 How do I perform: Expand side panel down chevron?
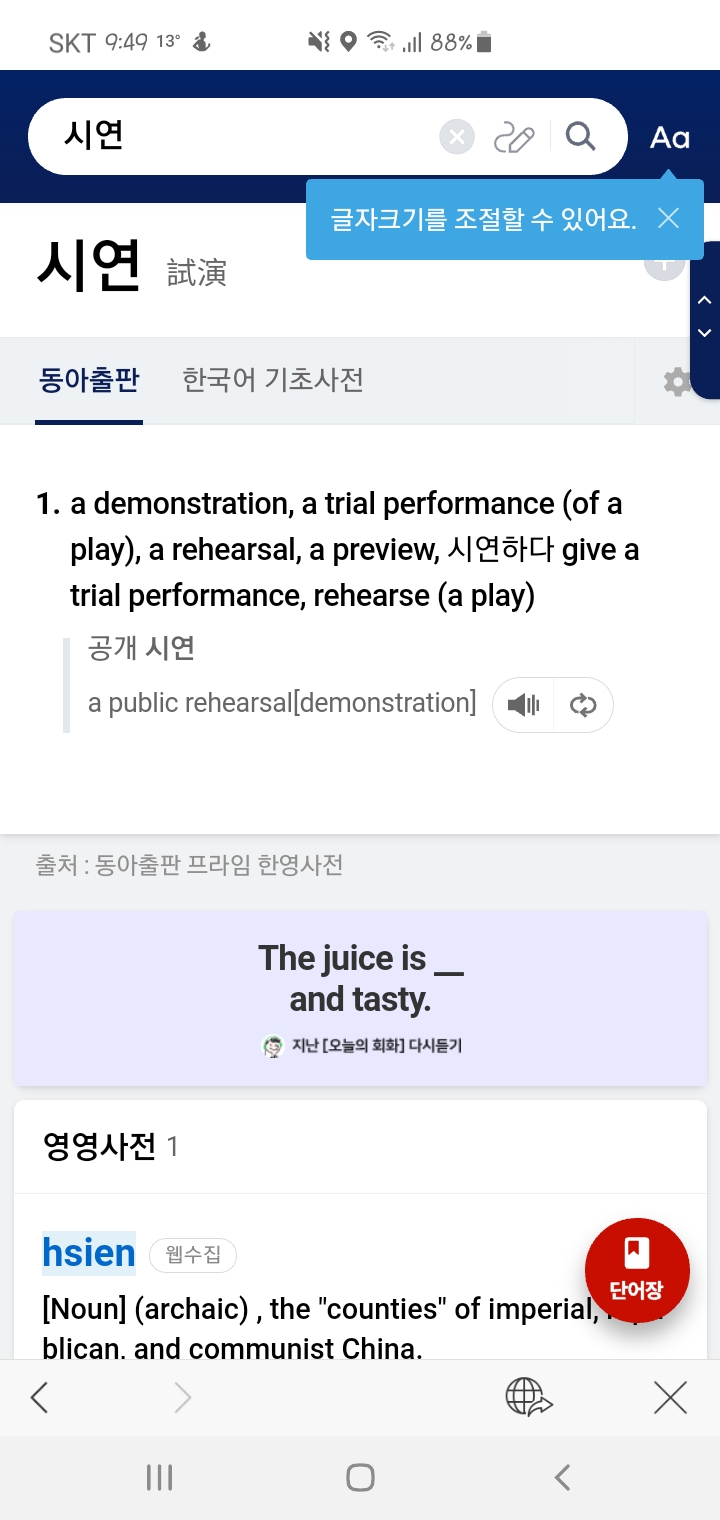click(704, 333)
